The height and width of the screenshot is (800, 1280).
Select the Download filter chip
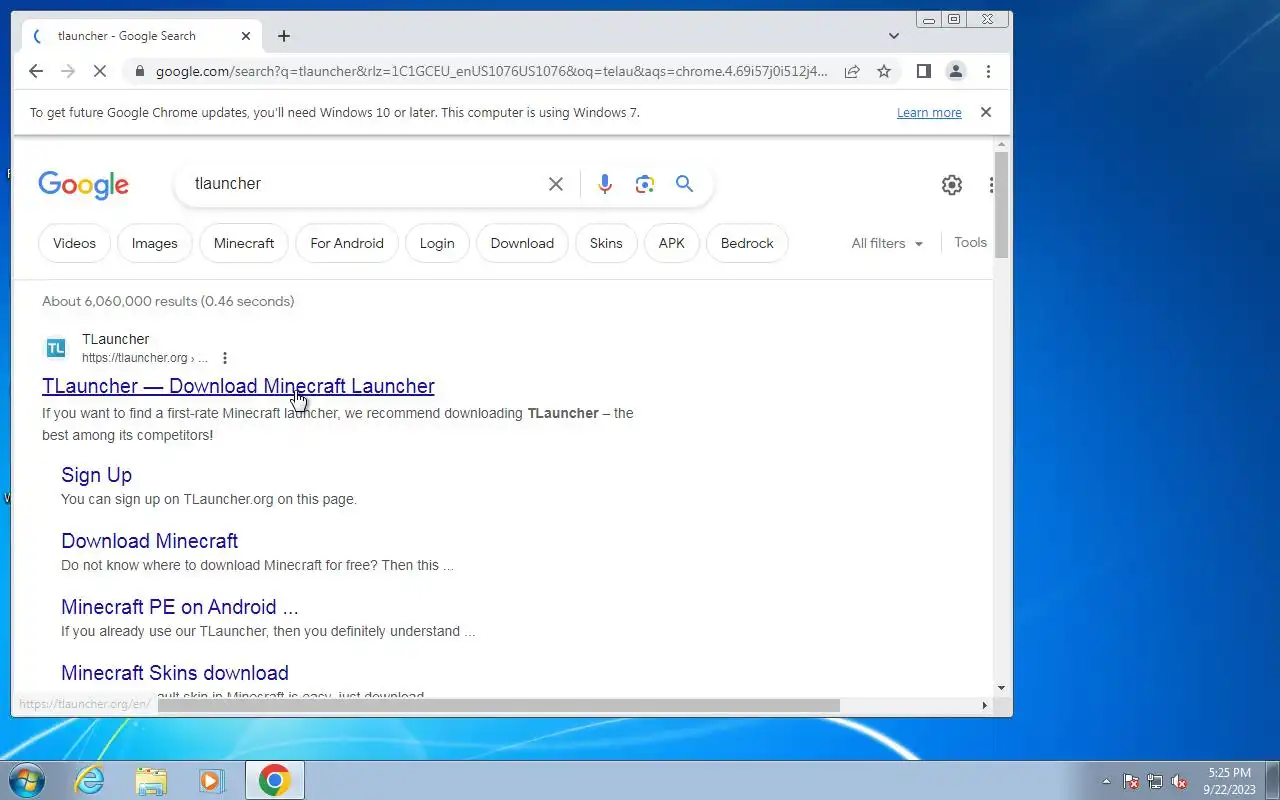click(x=522, y=243)
